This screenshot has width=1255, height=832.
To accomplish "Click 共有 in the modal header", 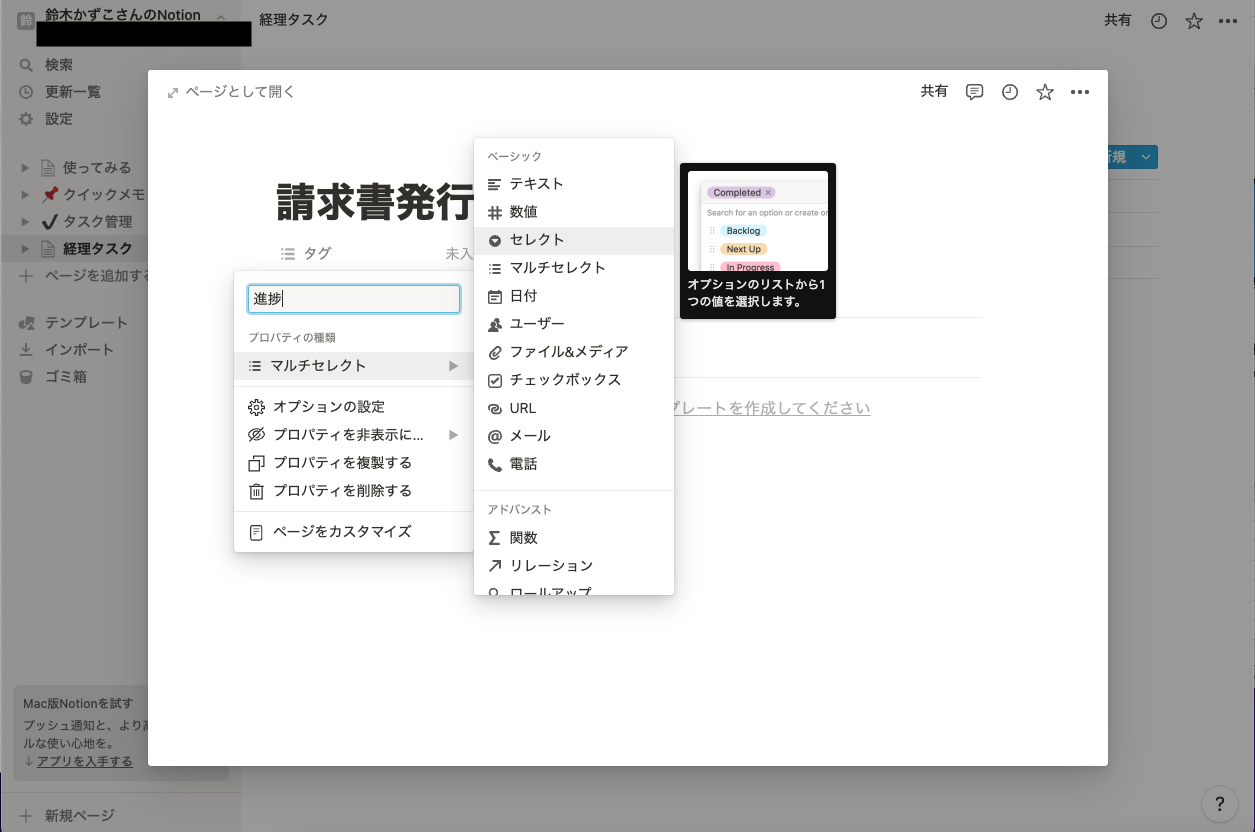I will 934,91.
